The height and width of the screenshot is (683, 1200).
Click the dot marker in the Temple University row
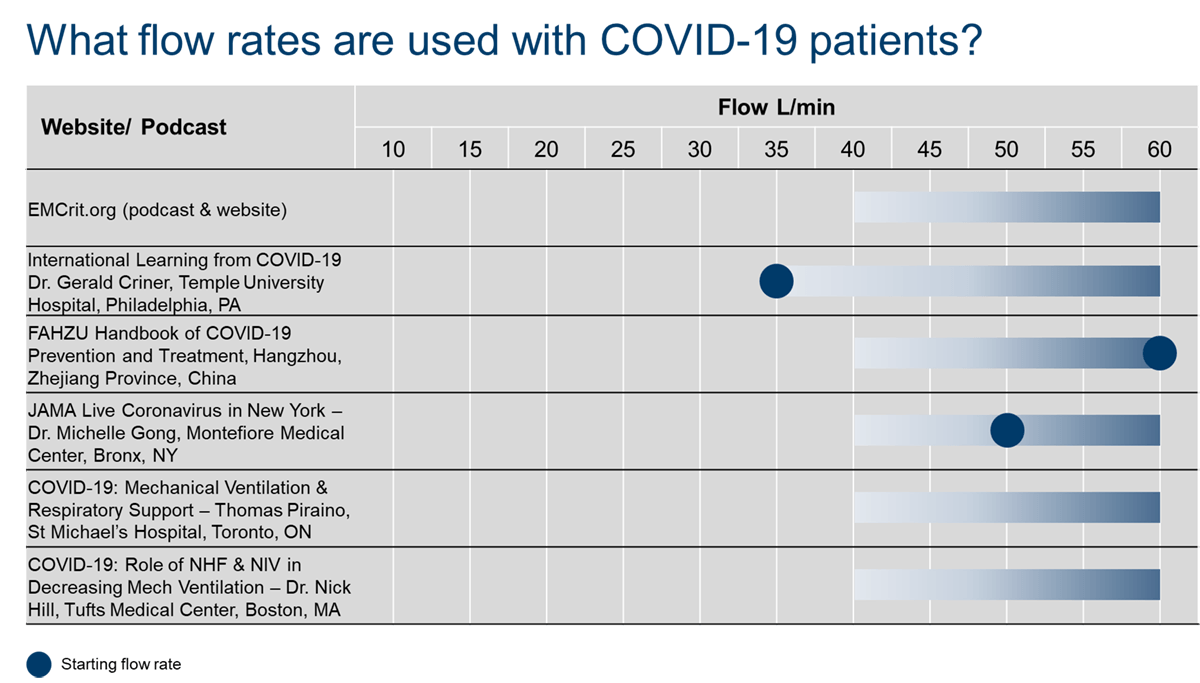click(x=776, y=281)
